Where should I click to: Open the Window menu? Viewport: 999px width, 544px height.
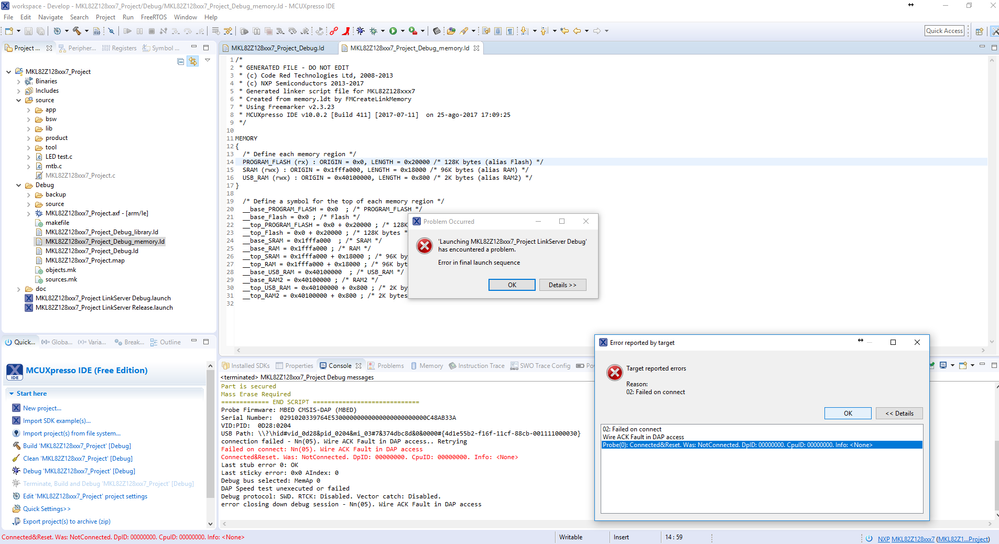[x=185, y=17]
